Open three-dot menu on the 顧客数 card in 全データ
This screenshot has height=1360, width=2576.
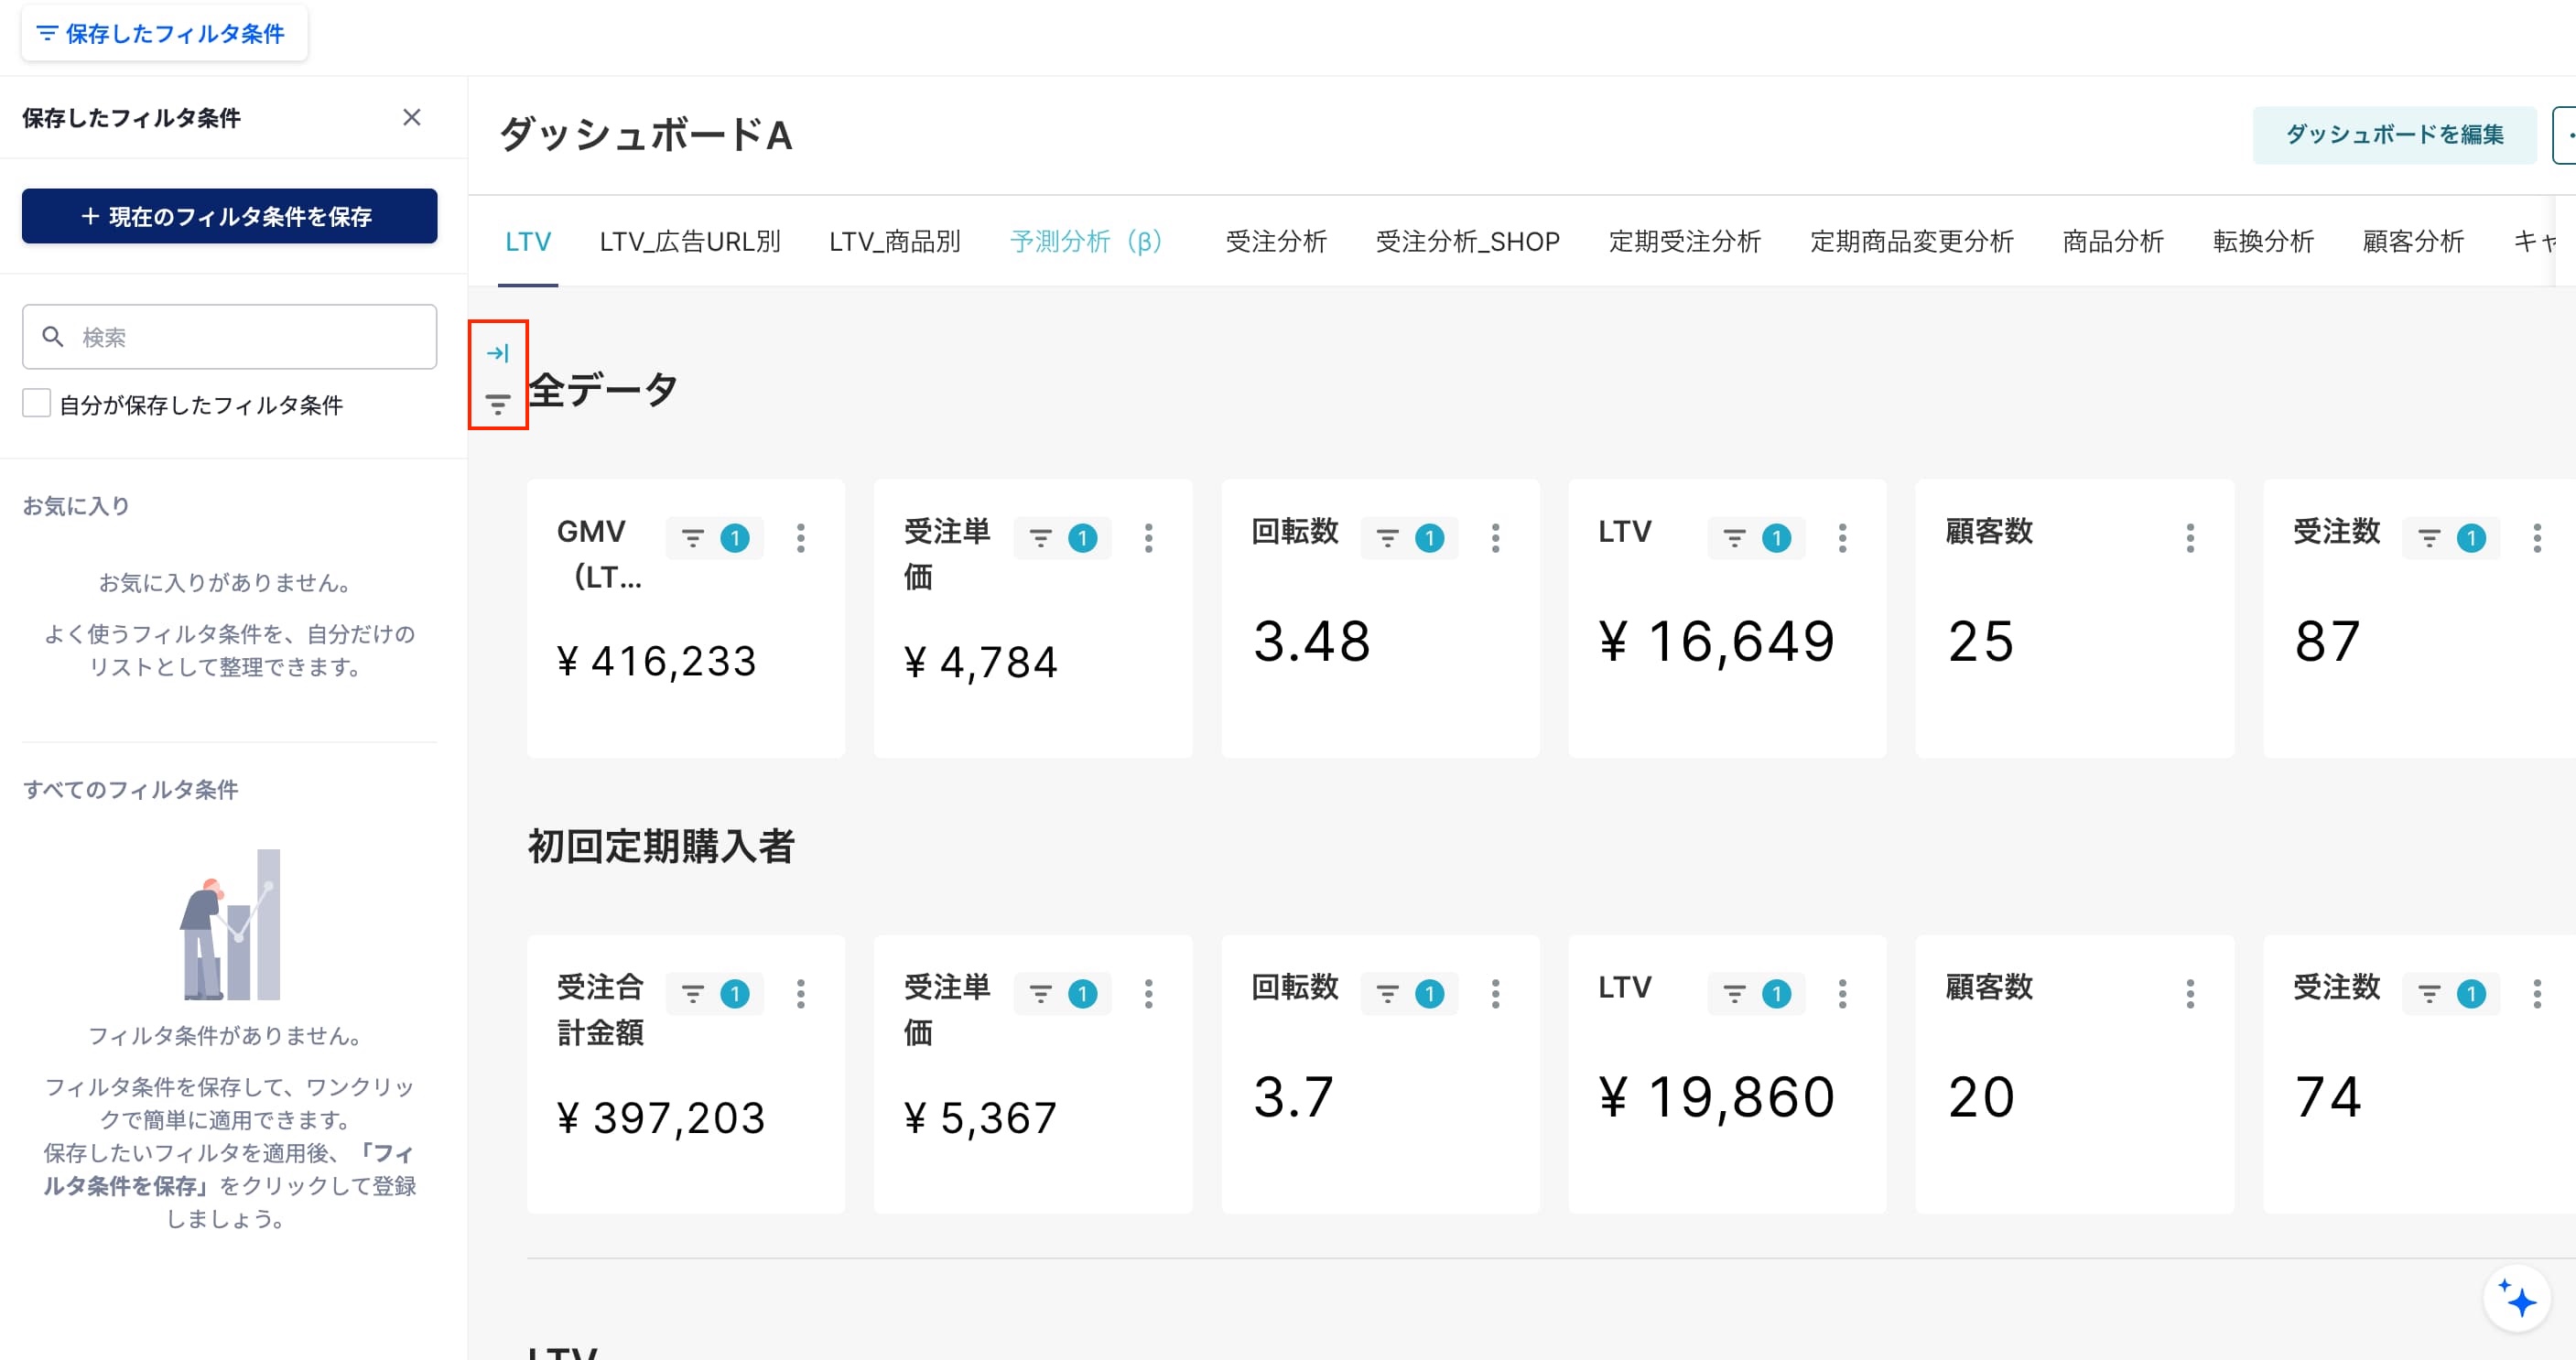[2190, 538]
